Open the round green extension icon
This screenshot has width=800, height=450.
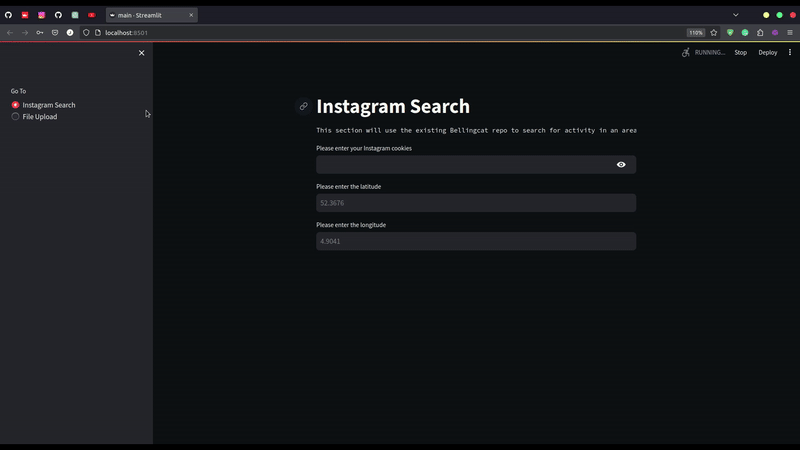coord(745,33)
